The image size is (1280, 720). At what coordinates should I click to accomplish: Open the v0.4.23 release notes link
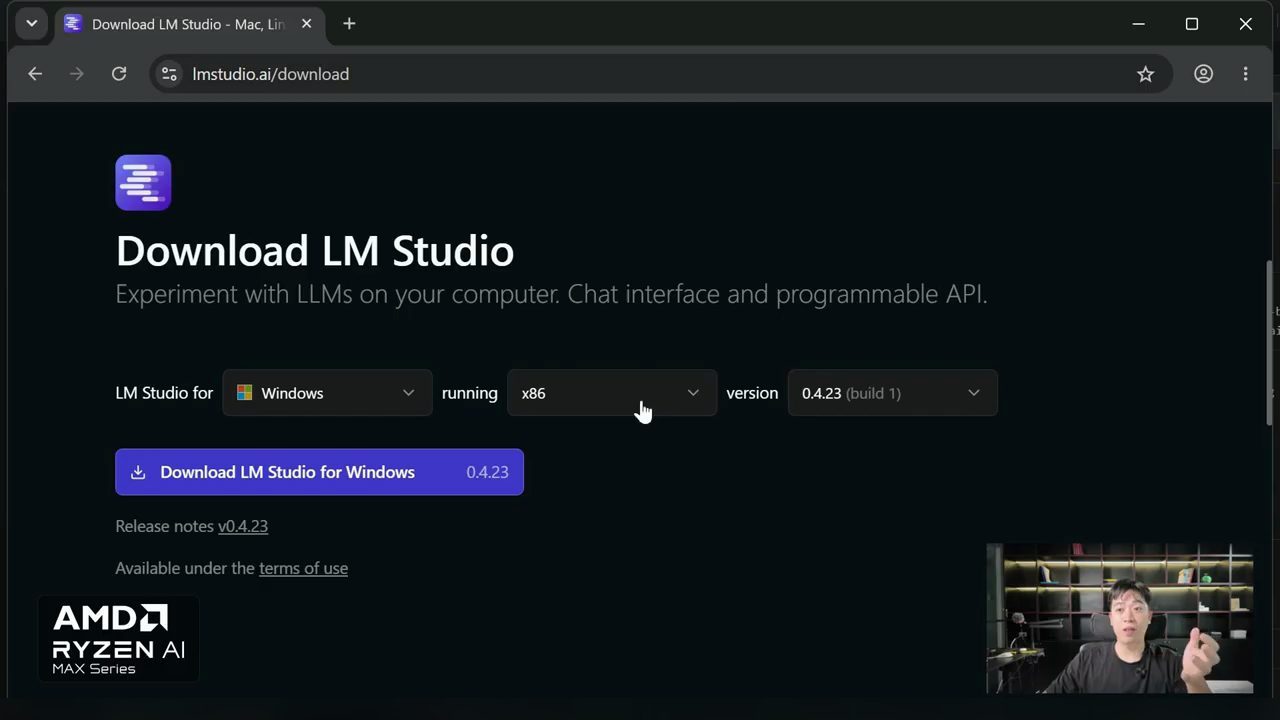click(x=243, y=526)
